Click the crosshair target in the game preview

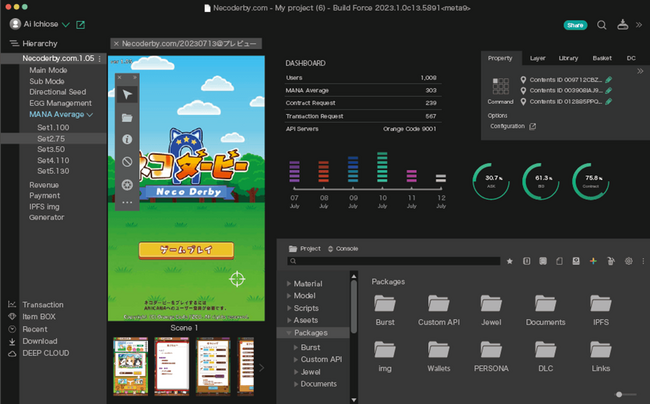point(237,279)
